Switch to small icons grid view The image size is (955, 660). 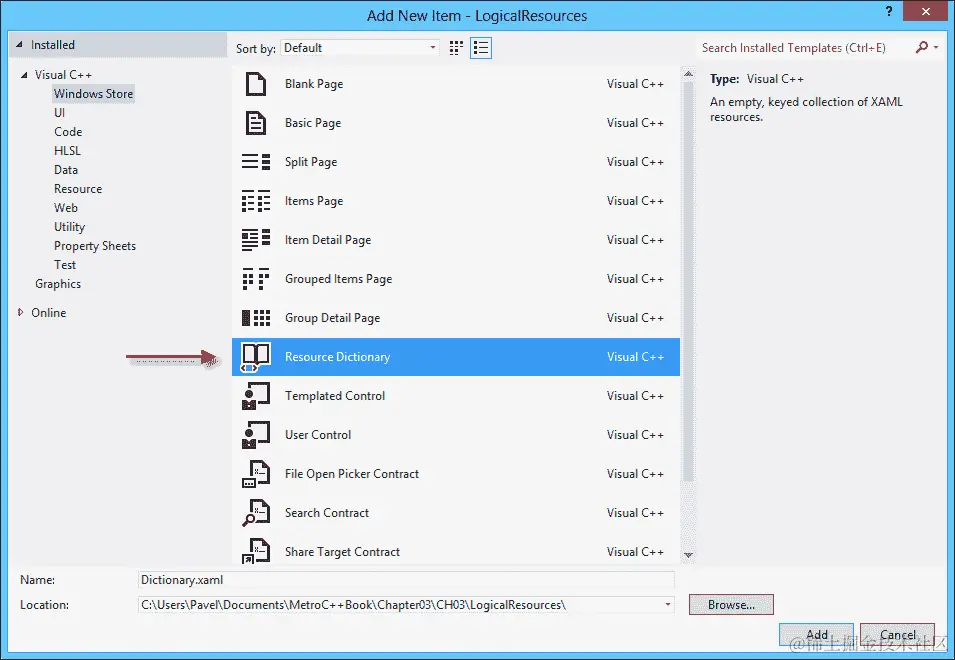point(456,48)
